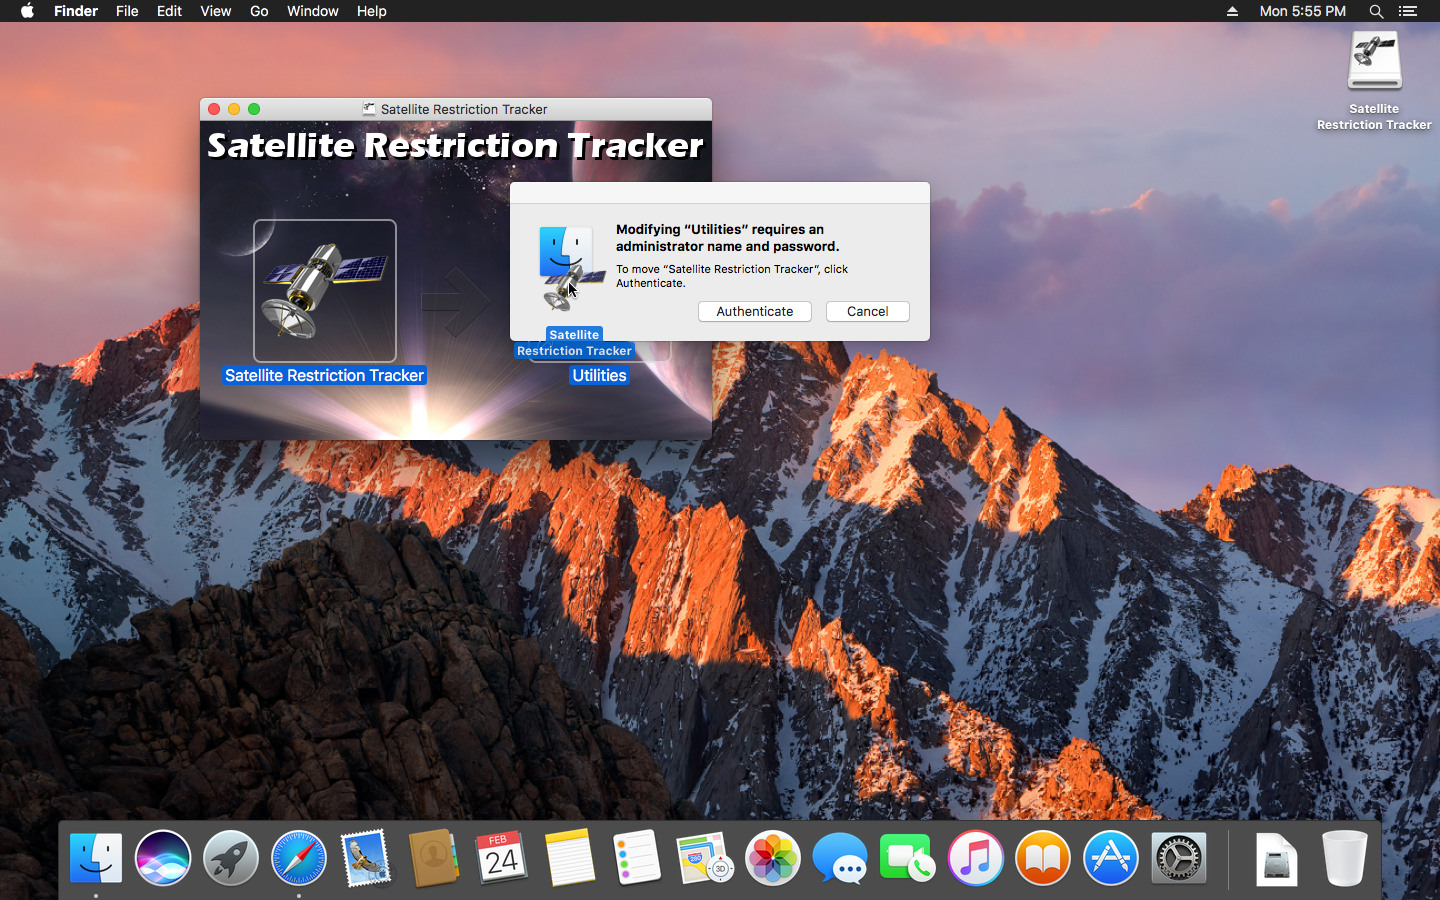Image resolution: width=1440 pixels, height=900 pixels.
Task: Open the Trash in the Dock
Action: (x=1344, y=858)
